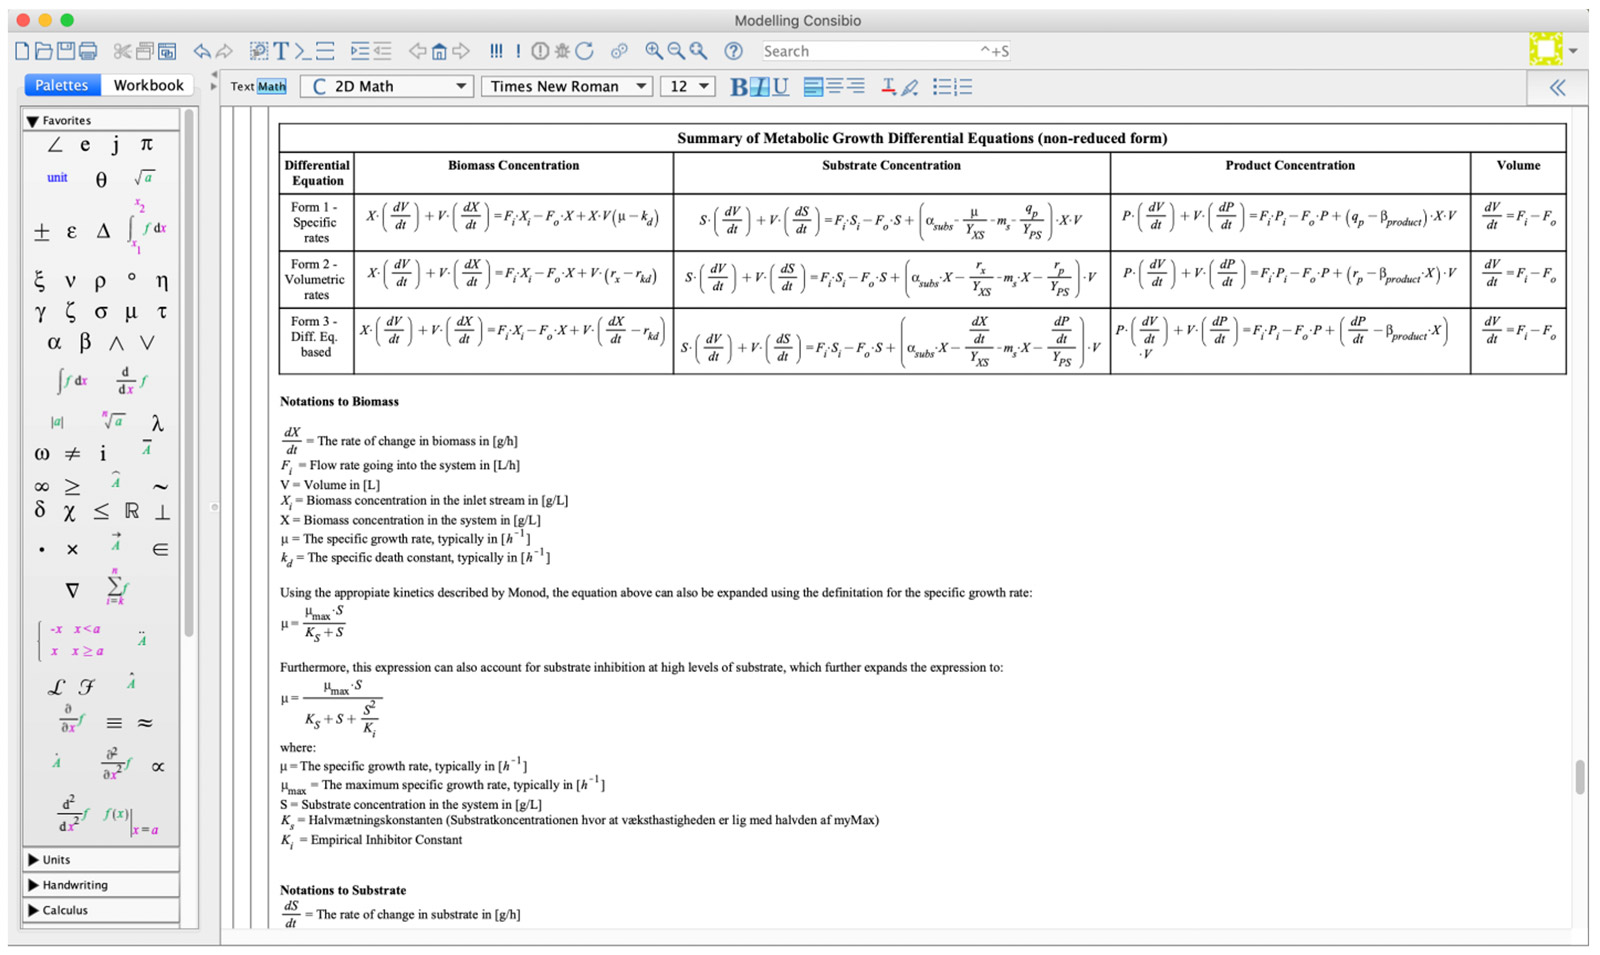Zoom in on the document
Screen dimensions: 1600x955
655,50
